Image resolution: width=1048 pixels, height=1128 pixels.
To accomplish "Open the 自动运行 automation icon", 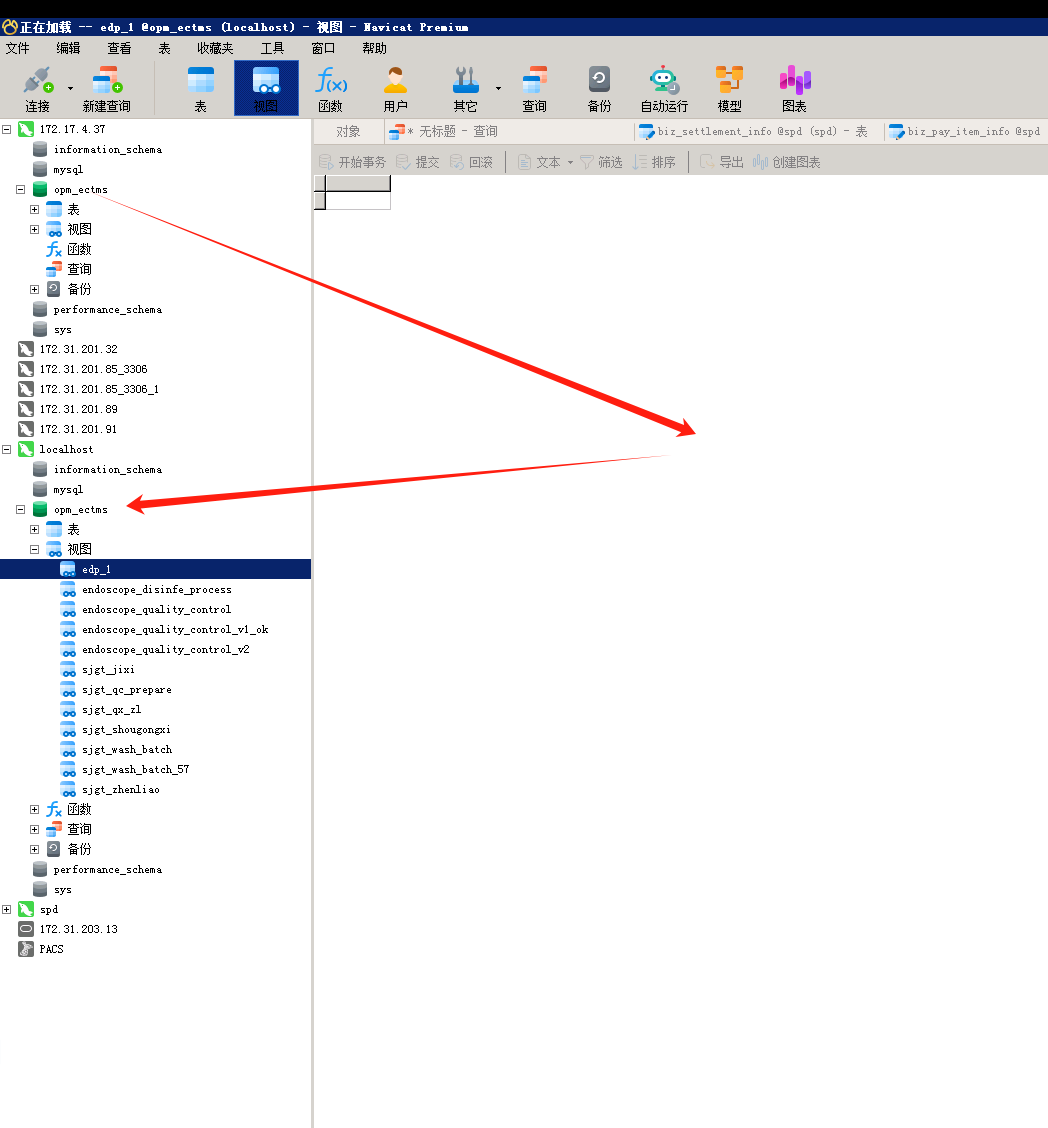I will (664, 89).
